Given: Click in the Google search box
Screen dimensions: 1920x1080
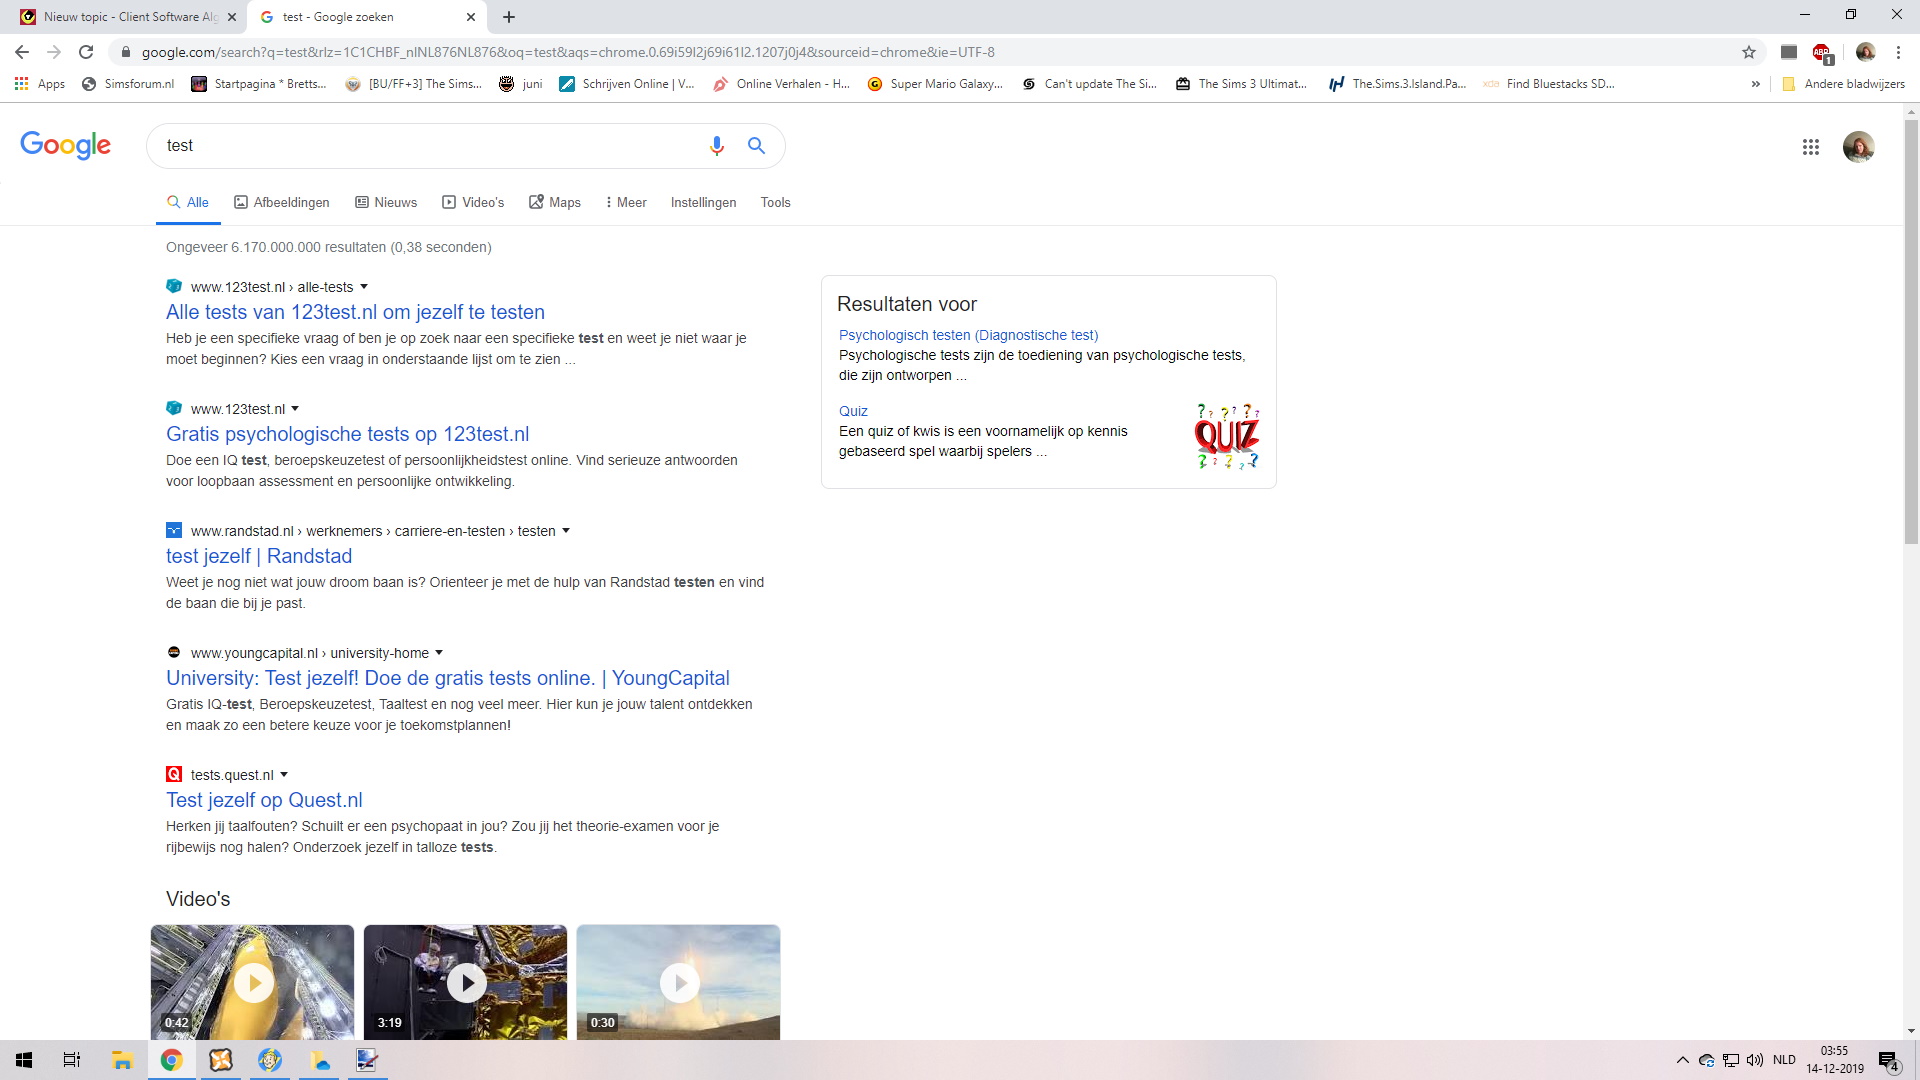Looking at the screenshot, I should point(430,146).
